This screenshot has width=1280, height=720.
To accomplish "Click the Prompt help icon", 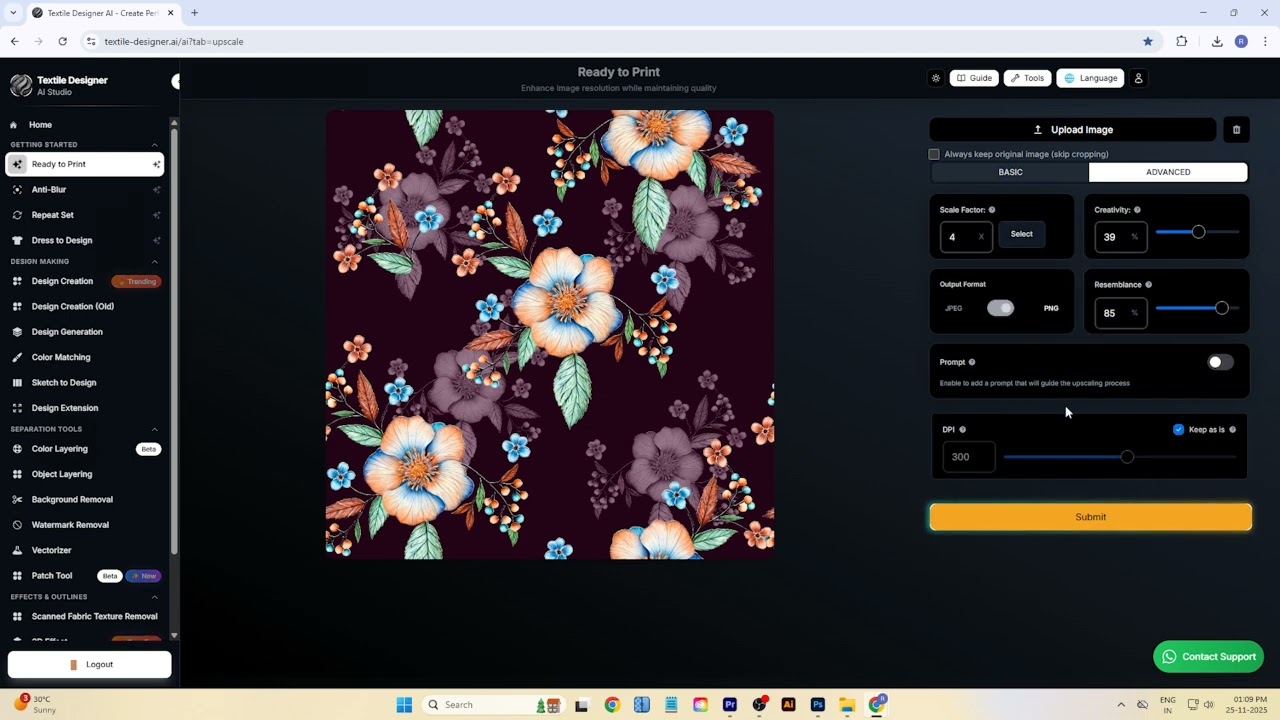I will (x=972, y=362).
